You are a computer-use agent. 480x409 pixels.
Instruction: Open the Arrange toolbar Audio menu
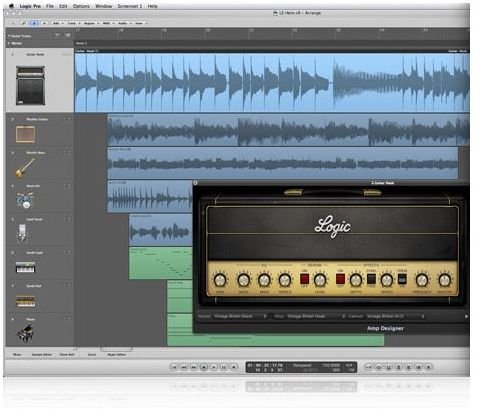124,23
